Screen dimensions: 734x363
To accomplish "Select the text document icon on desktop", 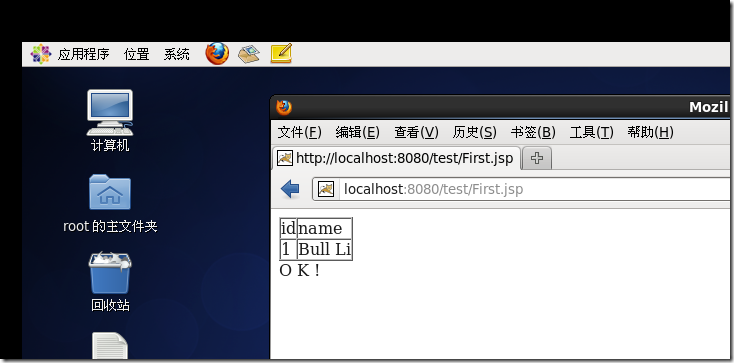I will coord(110,346).
